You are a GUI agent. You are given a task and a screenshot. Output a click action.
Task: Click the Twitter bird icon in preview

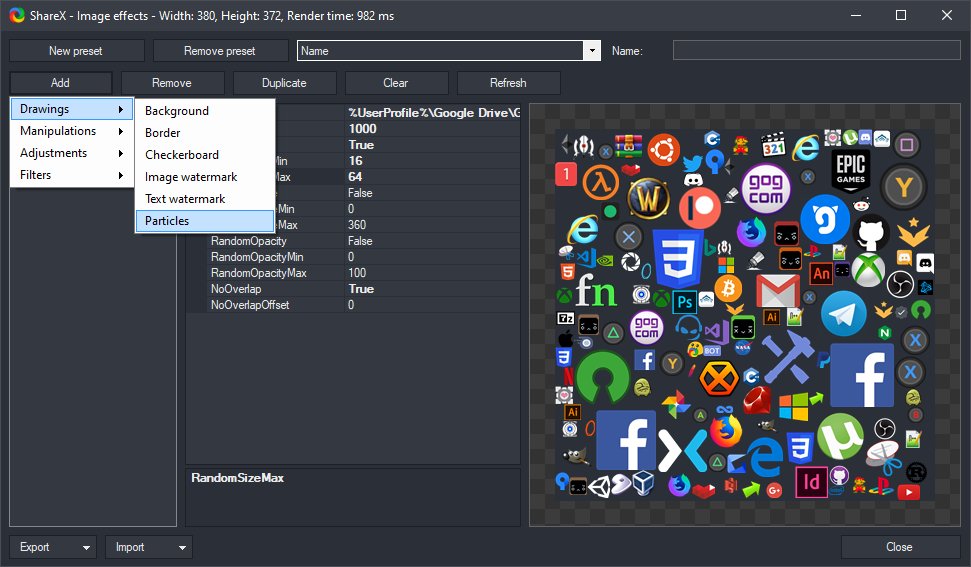click(x=692, y=163)
